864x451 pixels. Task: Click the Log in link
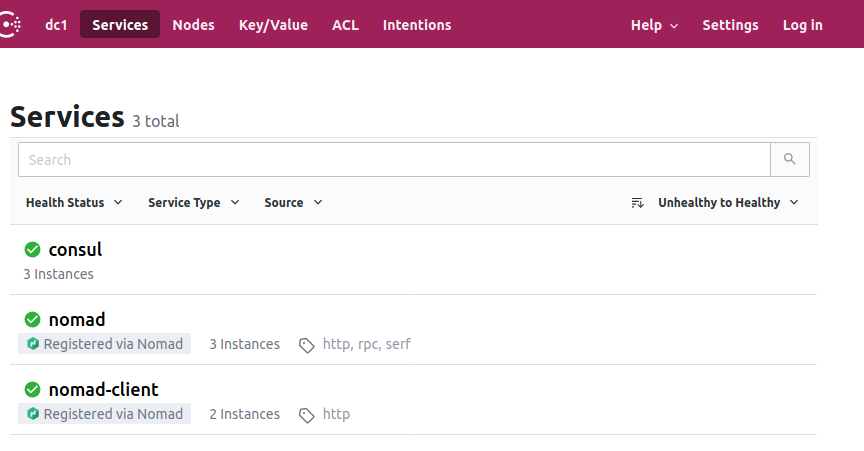[x=802, y=25]
